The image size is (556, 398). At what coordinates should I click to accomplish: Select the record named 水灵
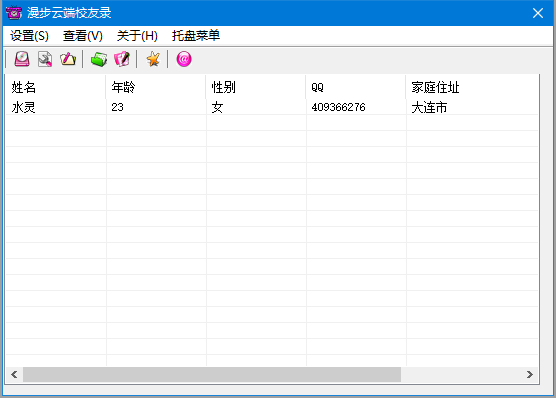pos(23,107)
